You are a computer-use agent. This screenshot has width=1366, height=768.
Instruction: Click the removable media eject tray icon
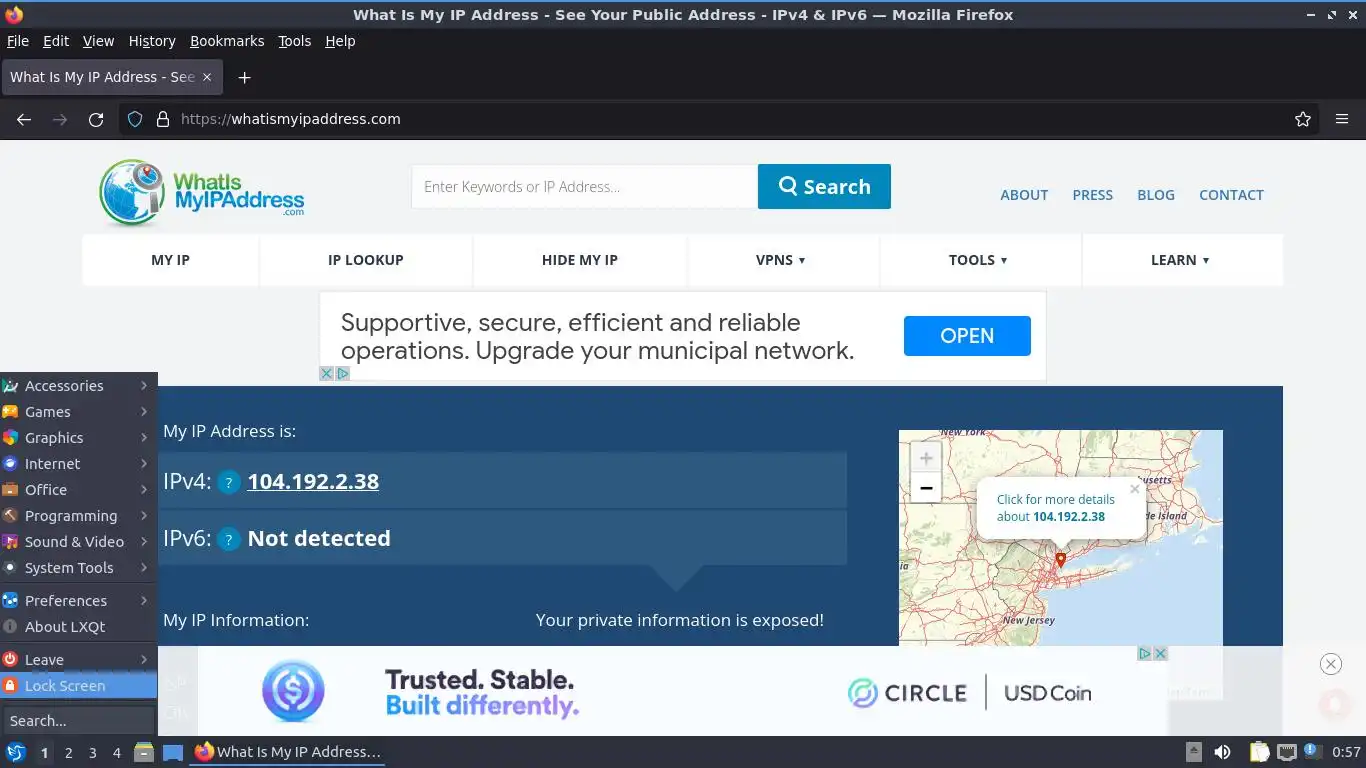tap(1194, 752)
